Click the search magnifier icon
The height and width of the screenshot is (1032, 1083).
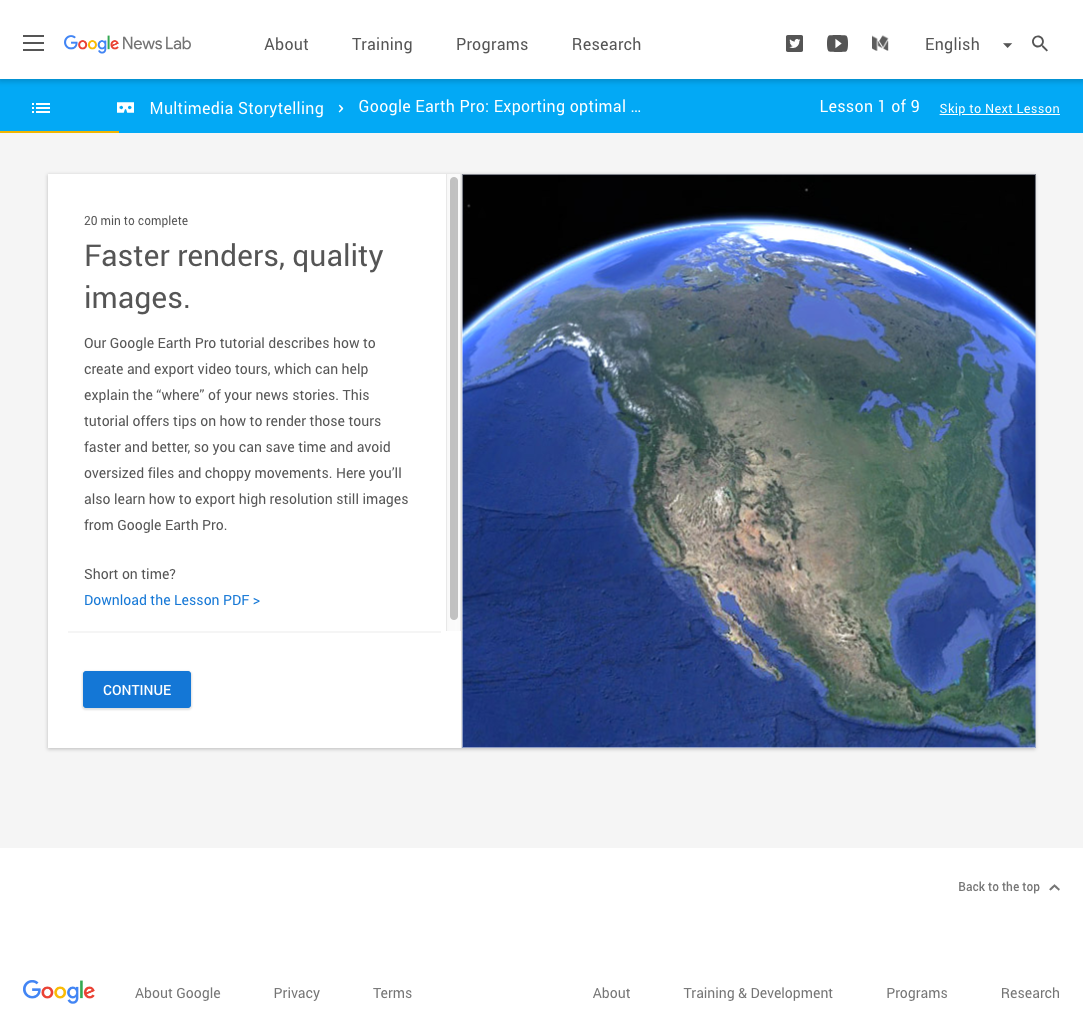[1039, 44]
